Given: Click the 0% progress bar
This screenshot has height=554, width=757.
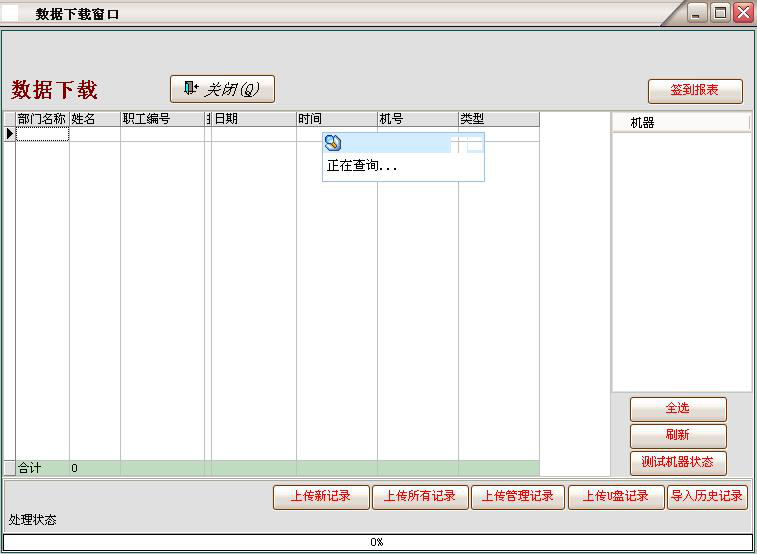Looking at the screenshot, I should 377,542.
